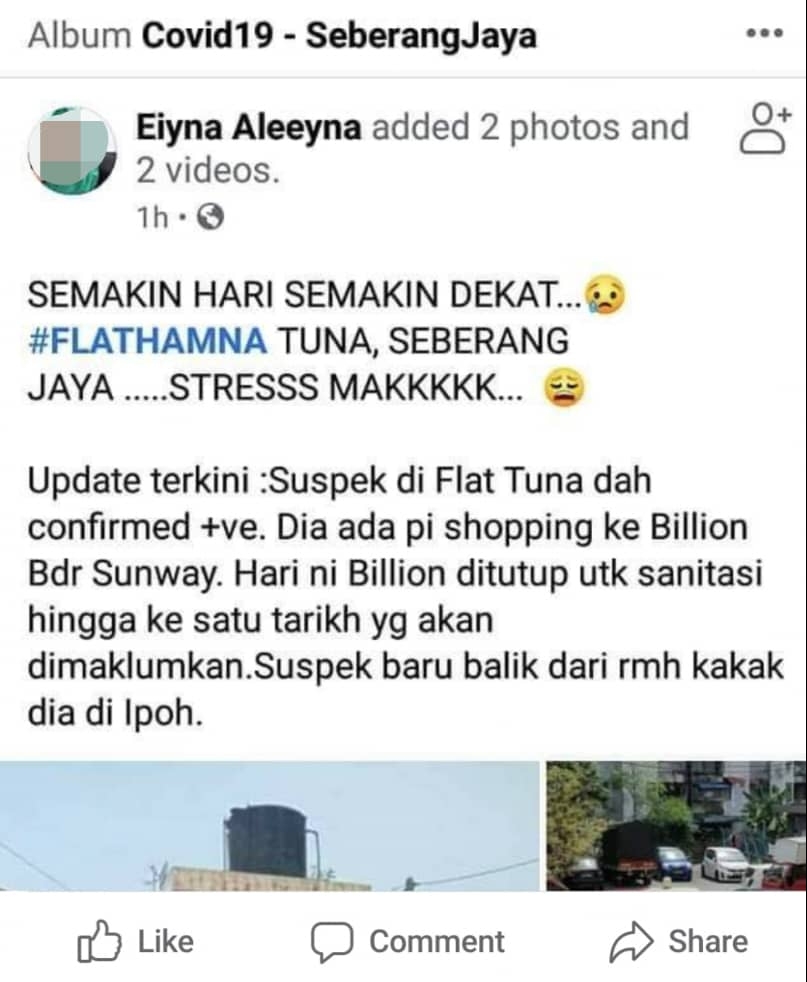Click the add friend icon
807x982 pixels.
pos(765,128)
